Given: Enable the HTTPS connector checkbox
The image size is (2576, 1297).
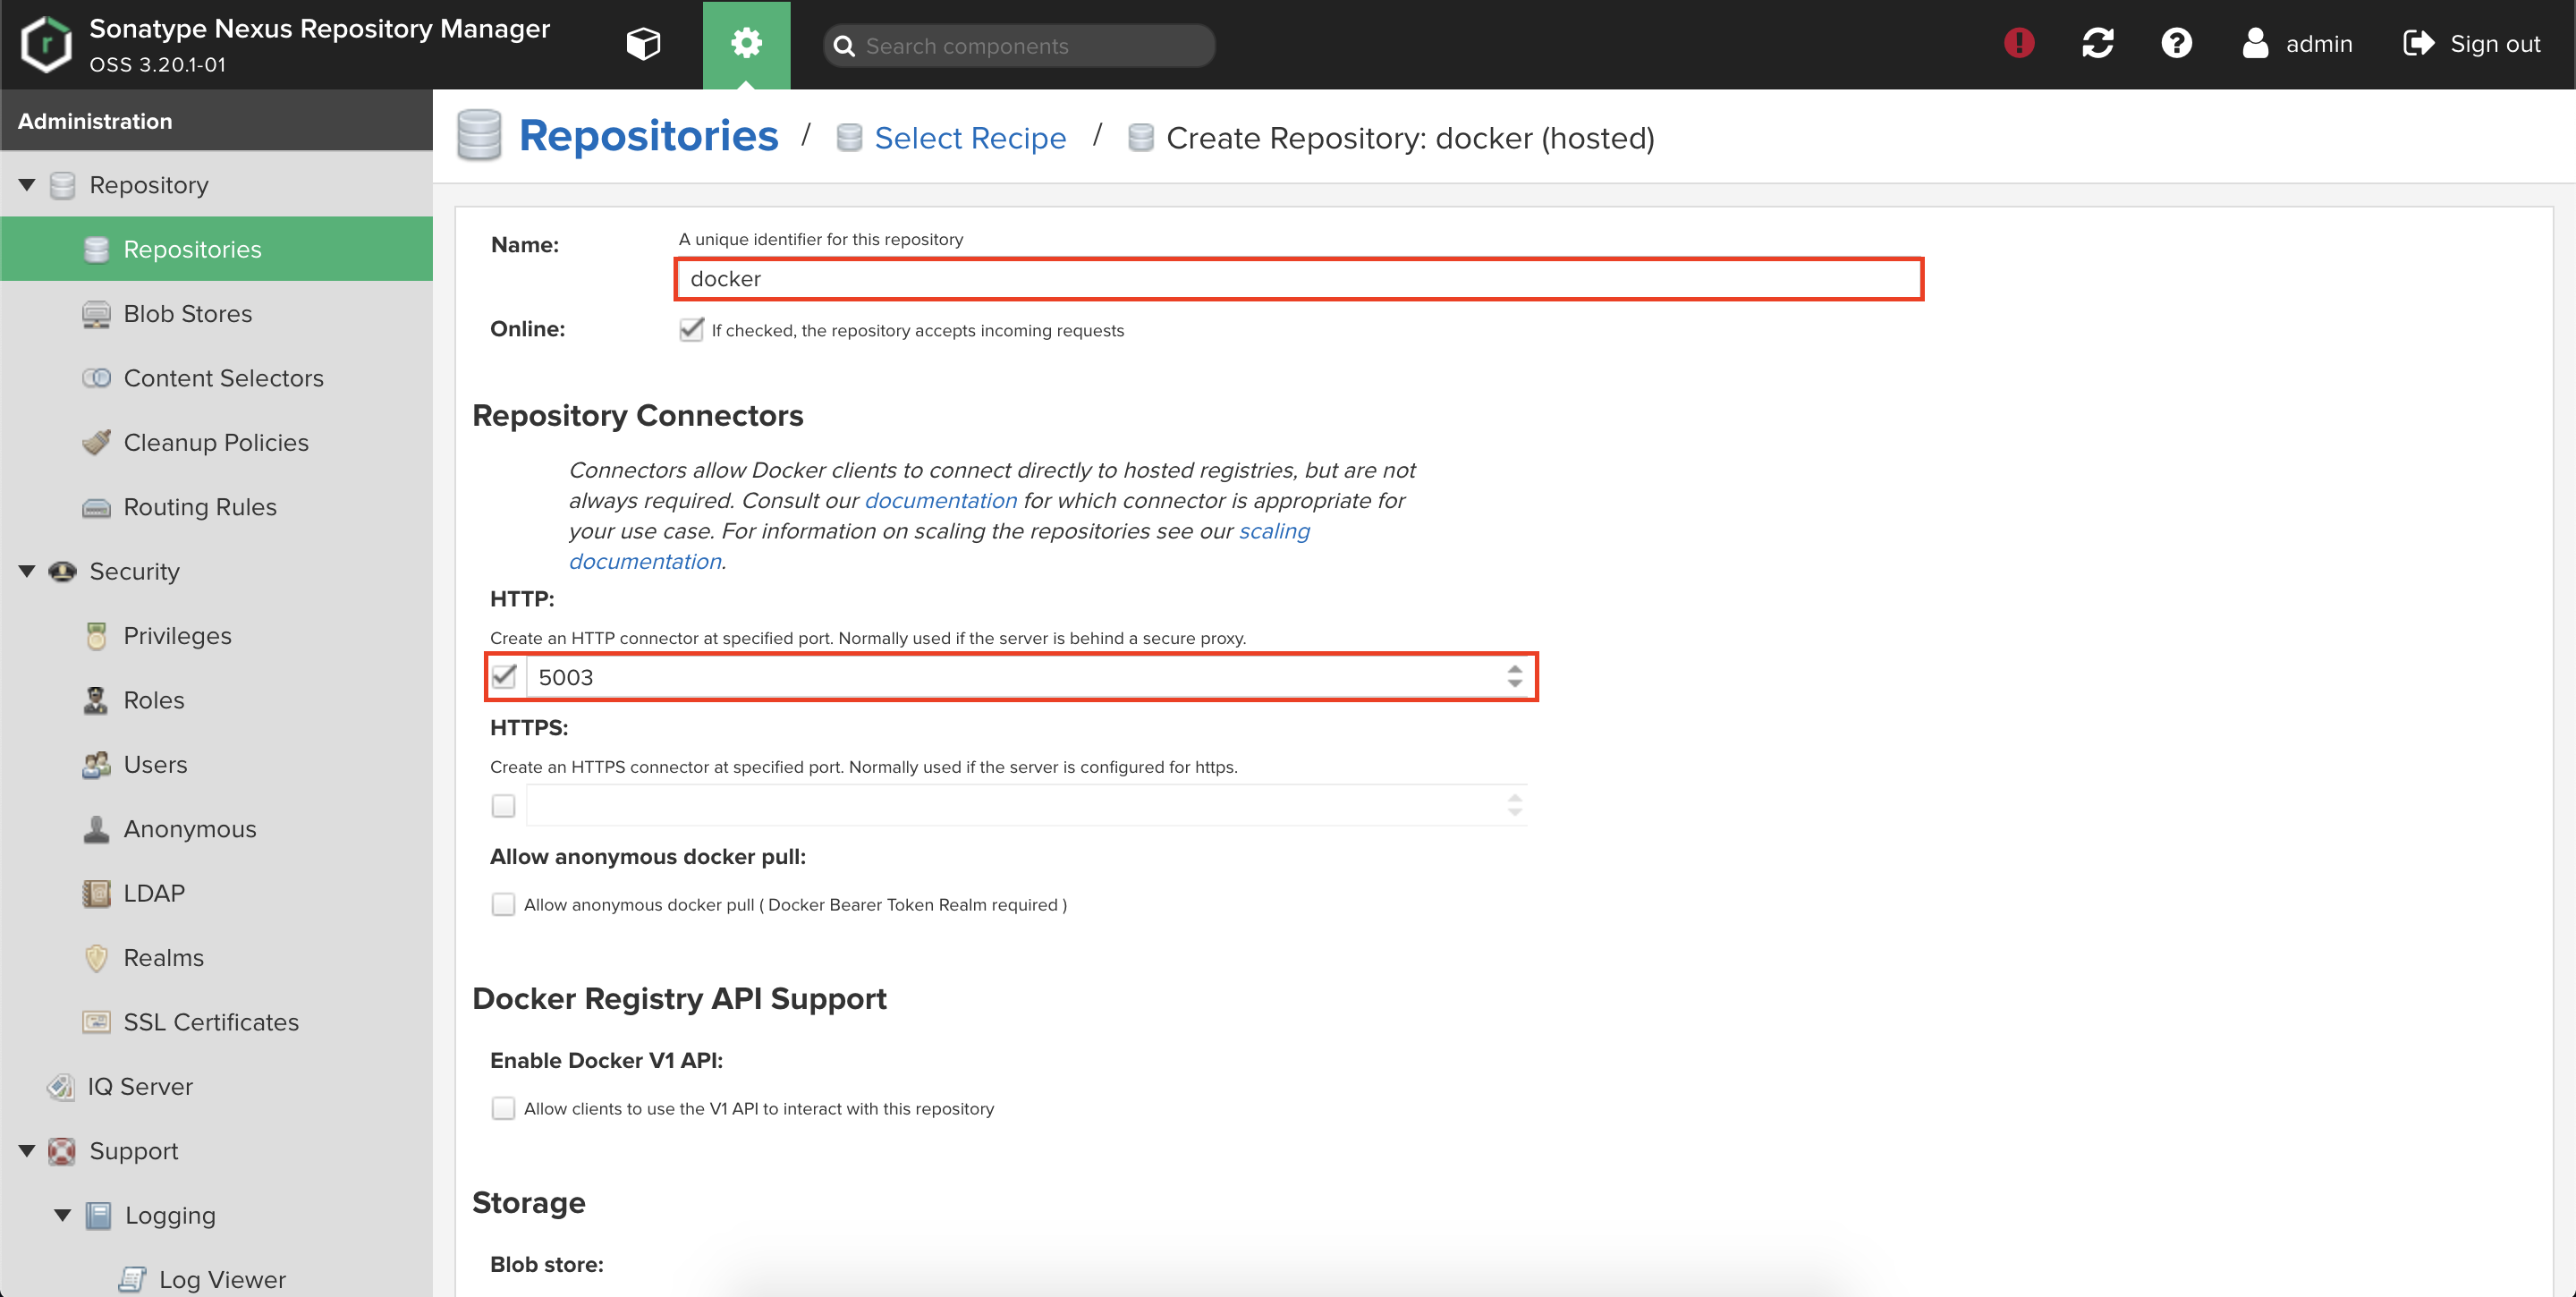Looking at the screenshot, I should 503,806.
